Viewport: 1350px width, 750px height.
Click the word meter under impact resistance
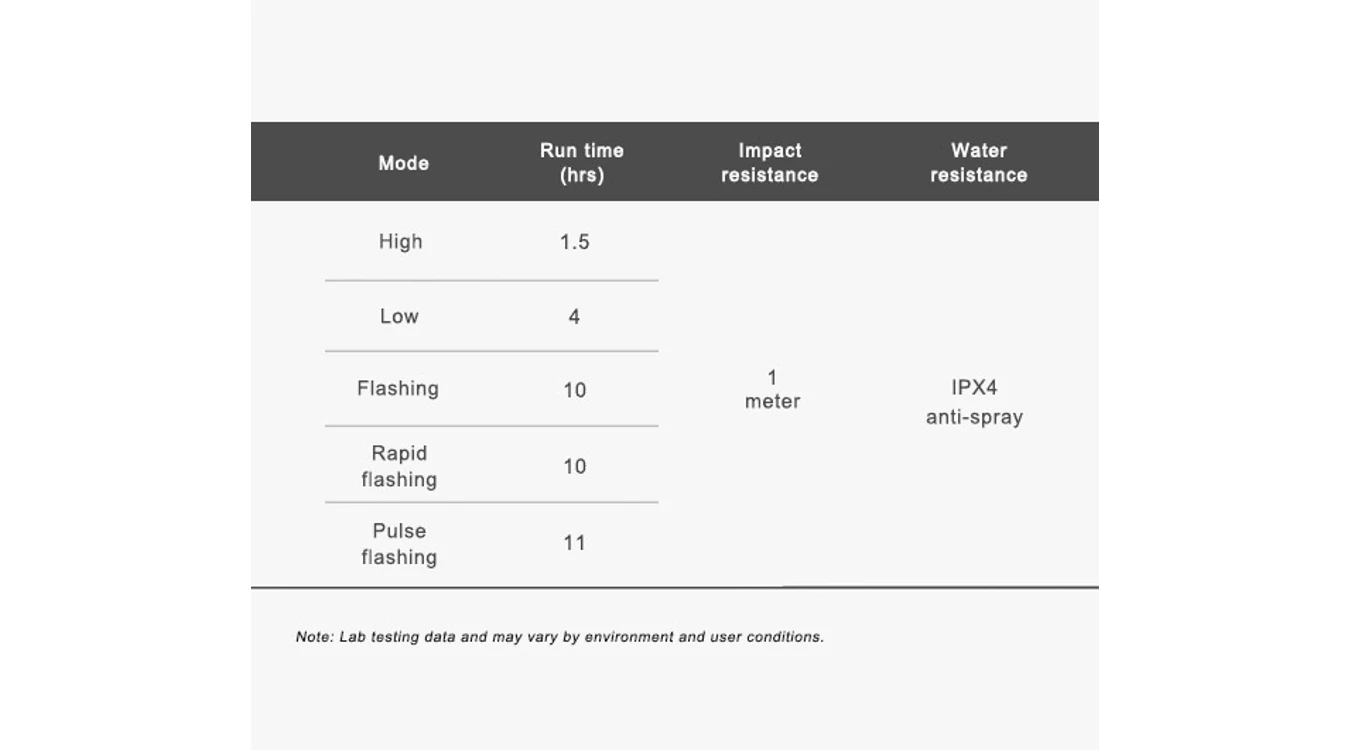pyautogui.click(x=772, y=401)
